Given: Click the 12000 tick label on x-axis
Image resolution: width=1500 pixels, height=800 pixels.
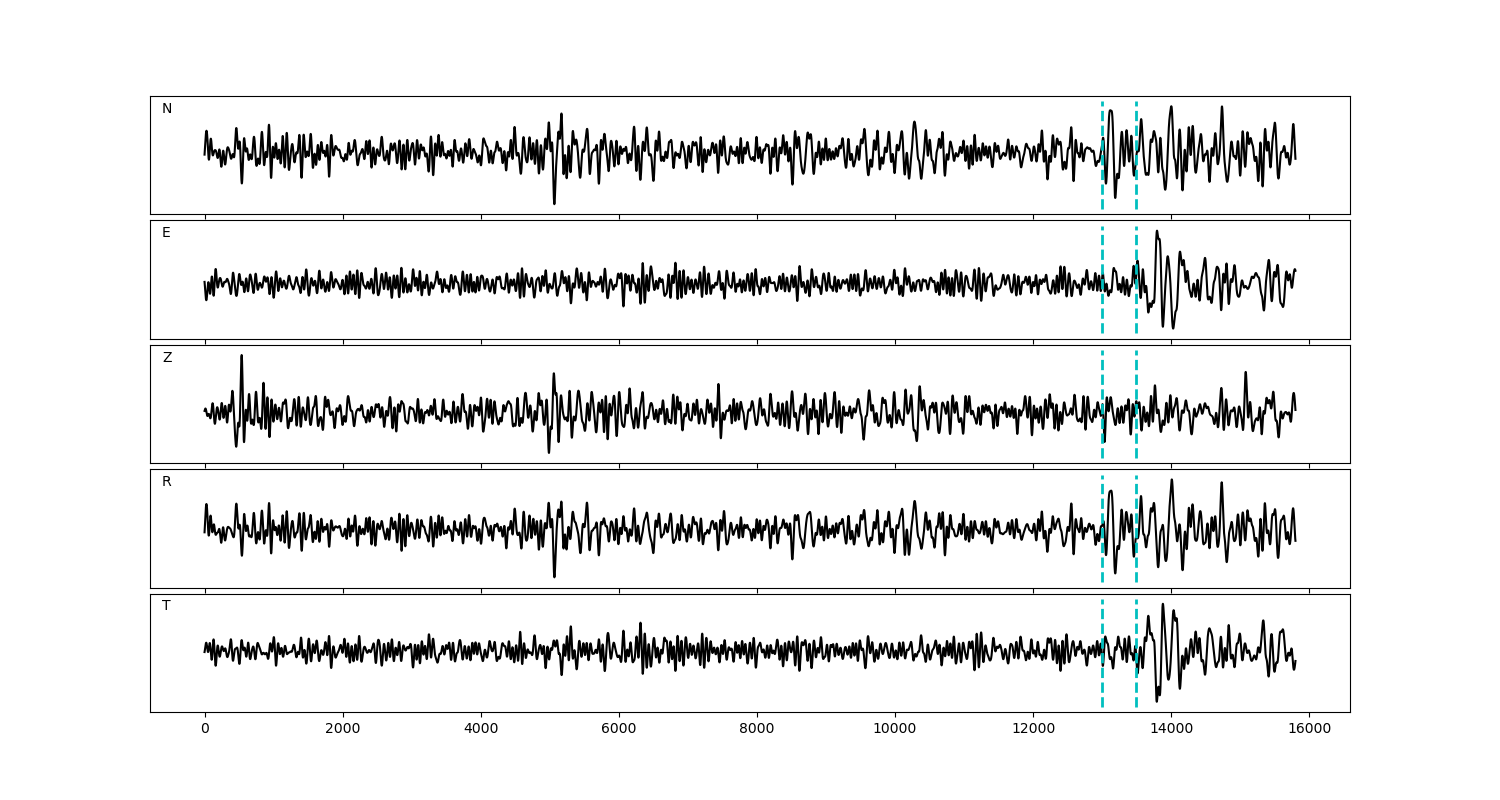Looking at the screenshot, I should point(1033,730).
